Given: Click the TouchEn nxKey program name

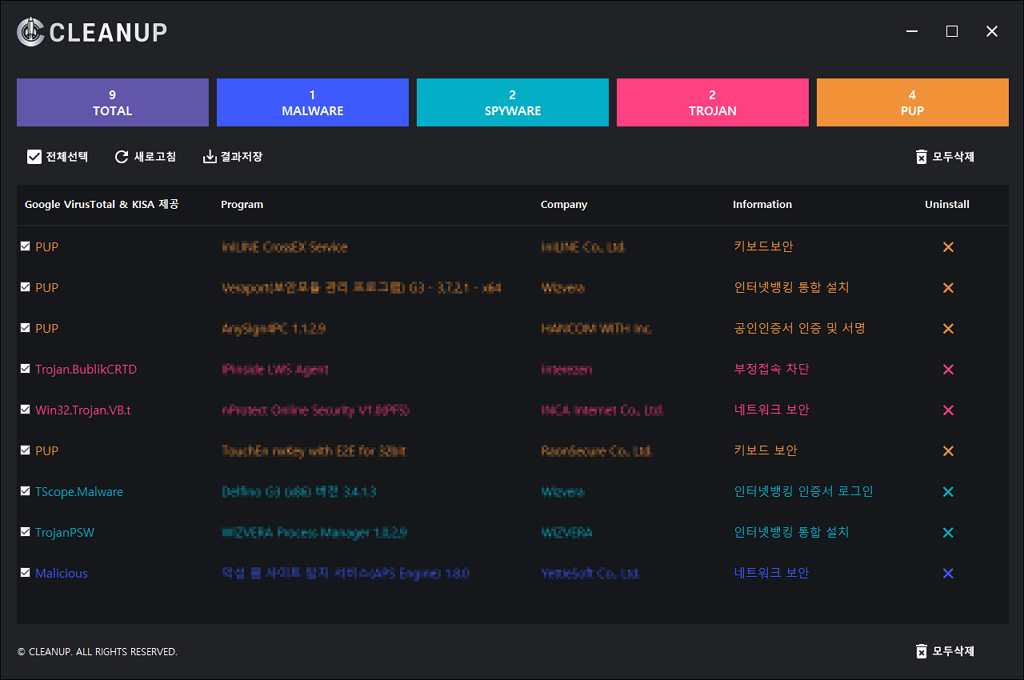Looking at the screenshot, I should [313, 451].
